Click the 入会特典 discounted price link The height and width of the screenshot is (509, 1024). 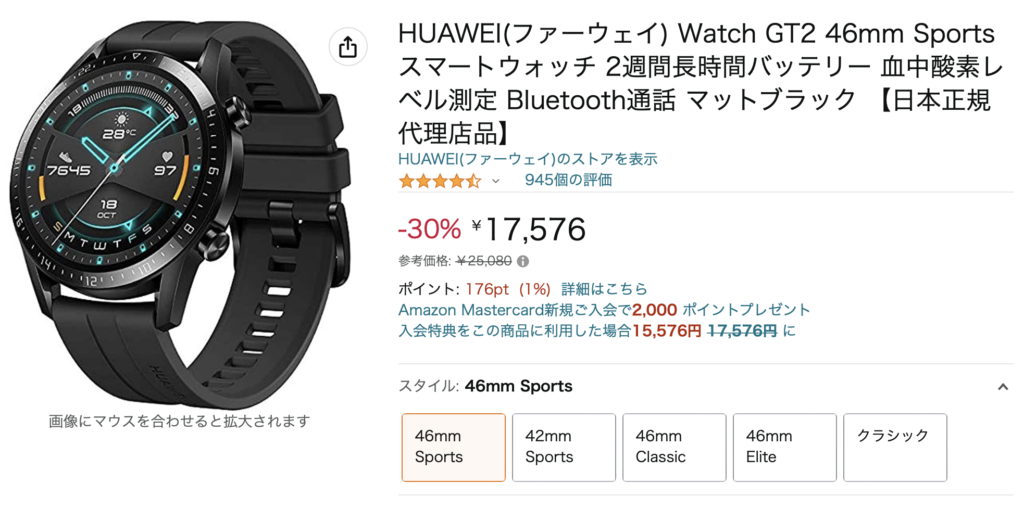click(x=597, y=331)
